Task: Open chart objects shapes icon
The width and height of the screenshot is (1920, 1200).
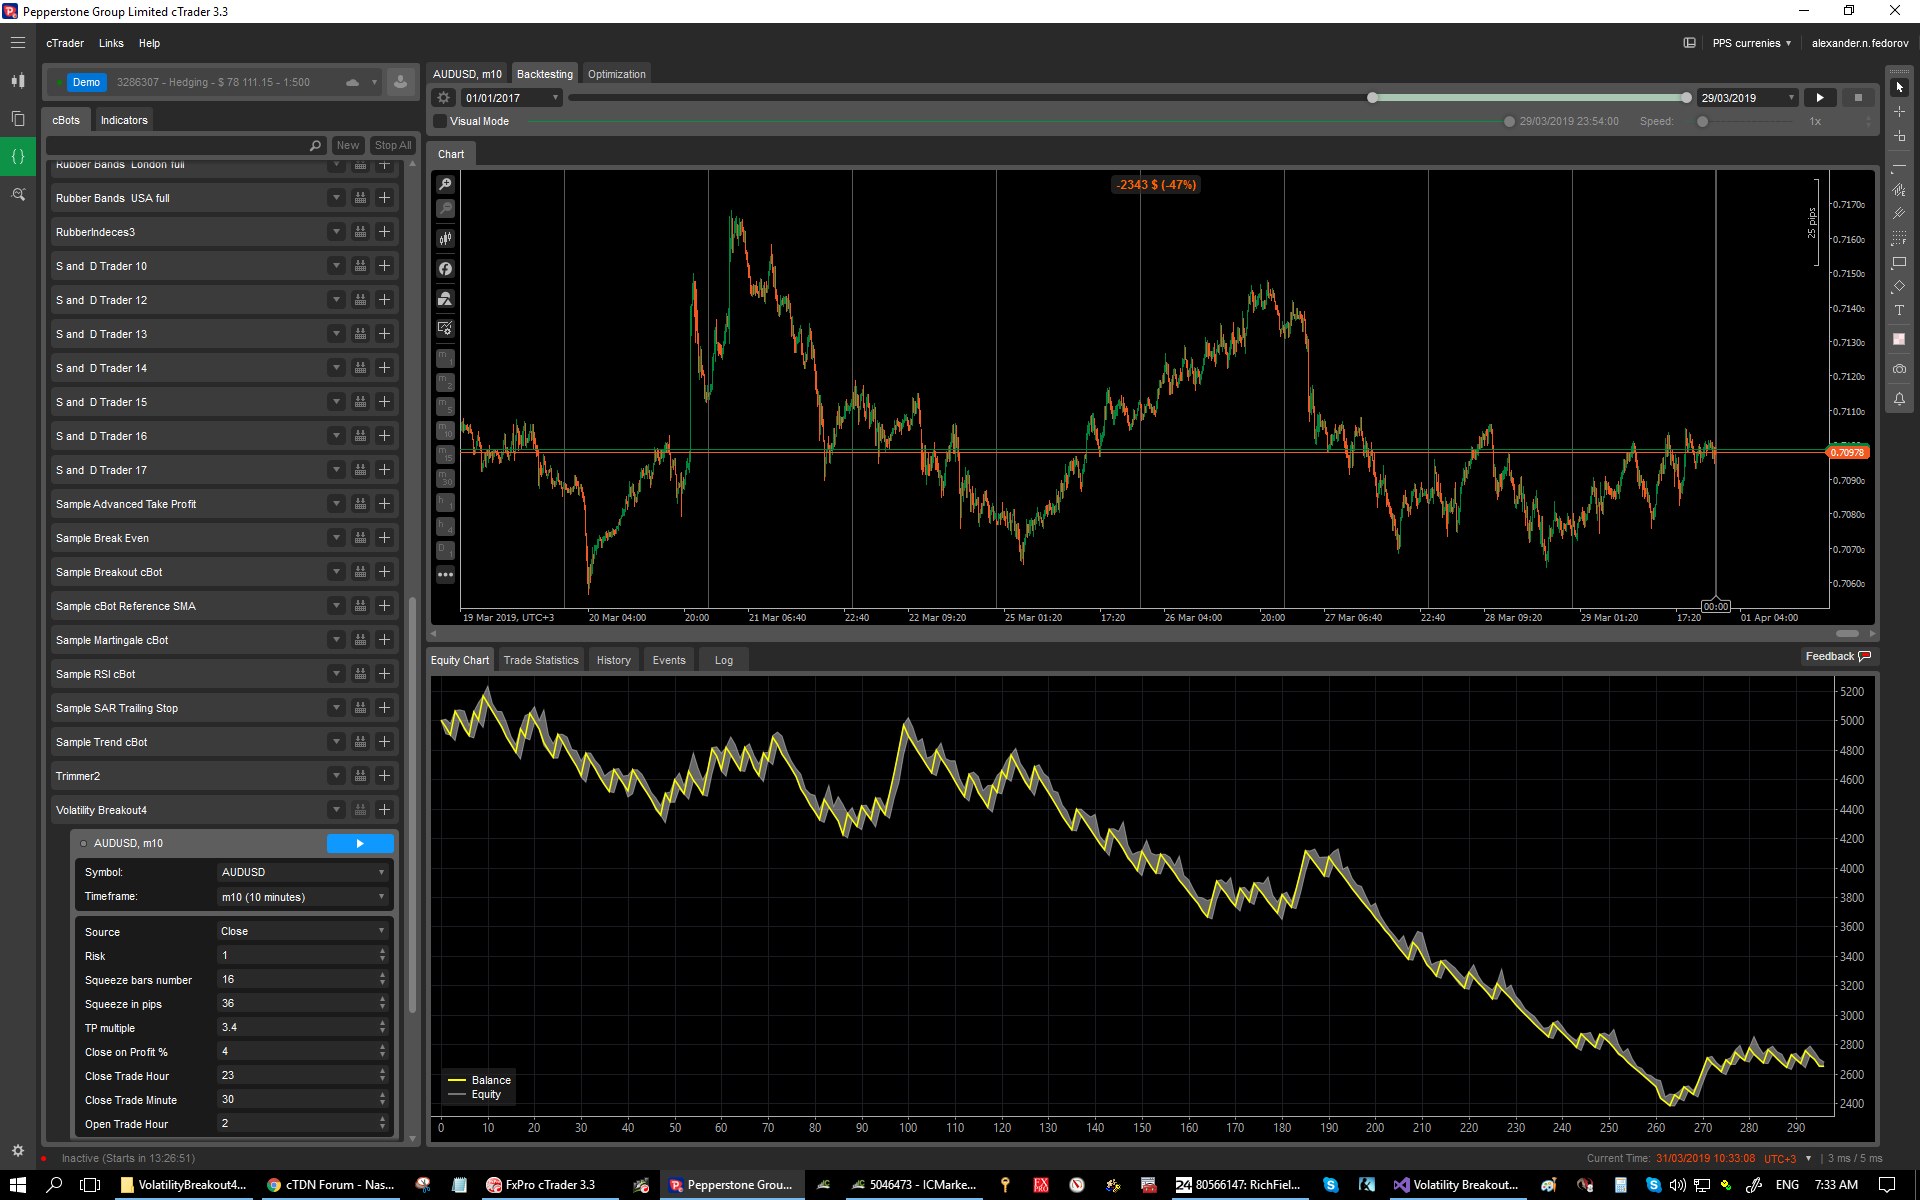Action: click(x=445, y=299)
